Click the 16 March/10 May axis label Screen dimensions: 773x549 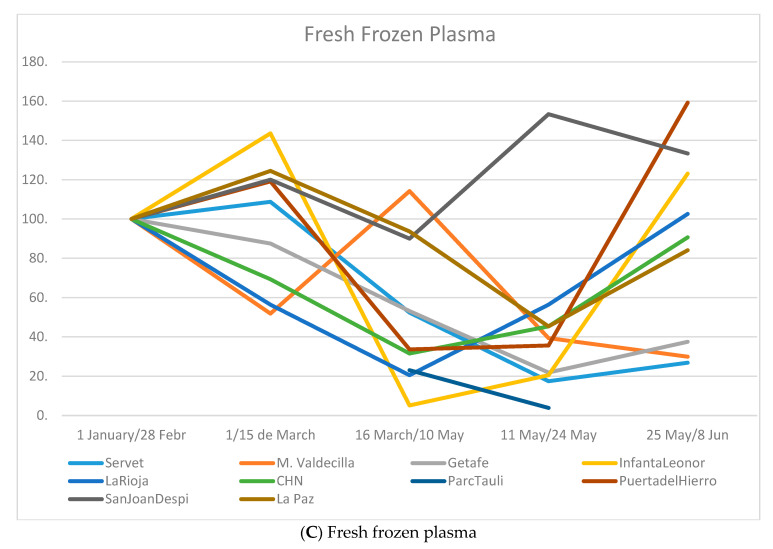410,435
